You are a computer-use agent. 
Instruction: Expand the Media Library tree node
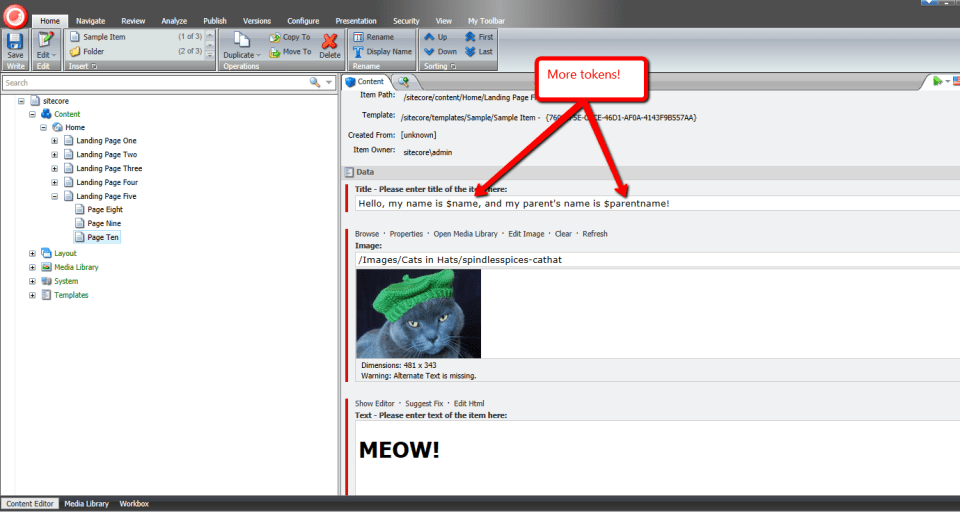(32, 267)
